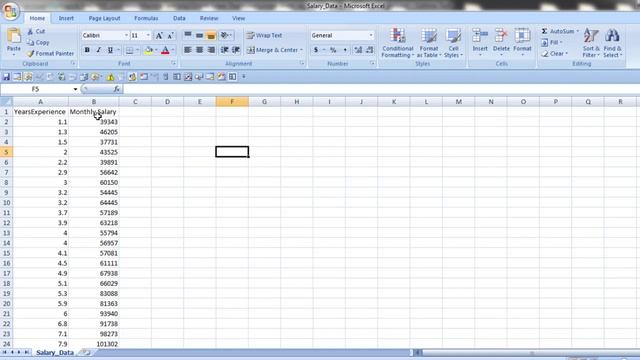The image size is (640, 360).
Task: Open the Calibri font name dropdown
Action: [x=126, y=36]
